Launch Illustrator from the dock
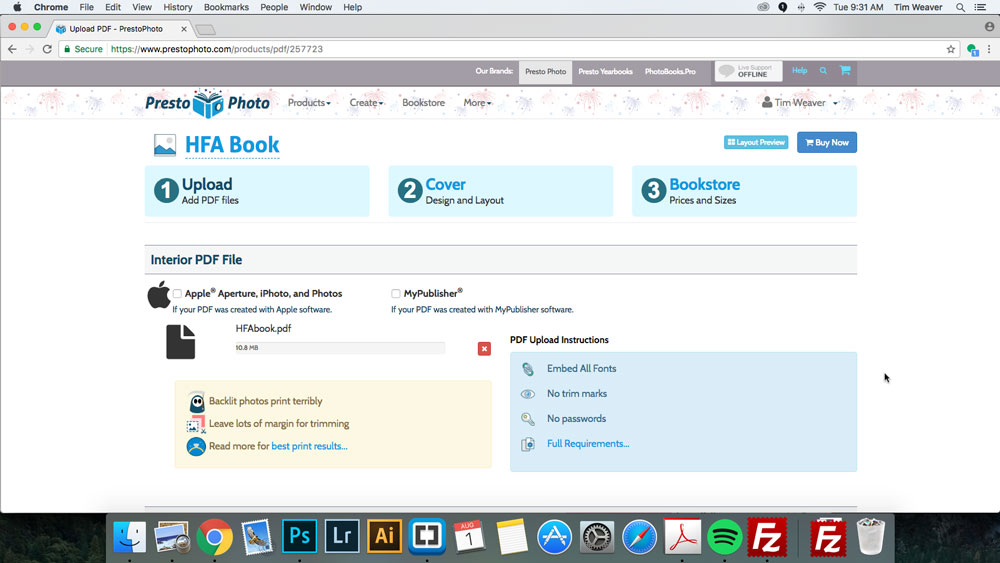 tap(385, 536)
